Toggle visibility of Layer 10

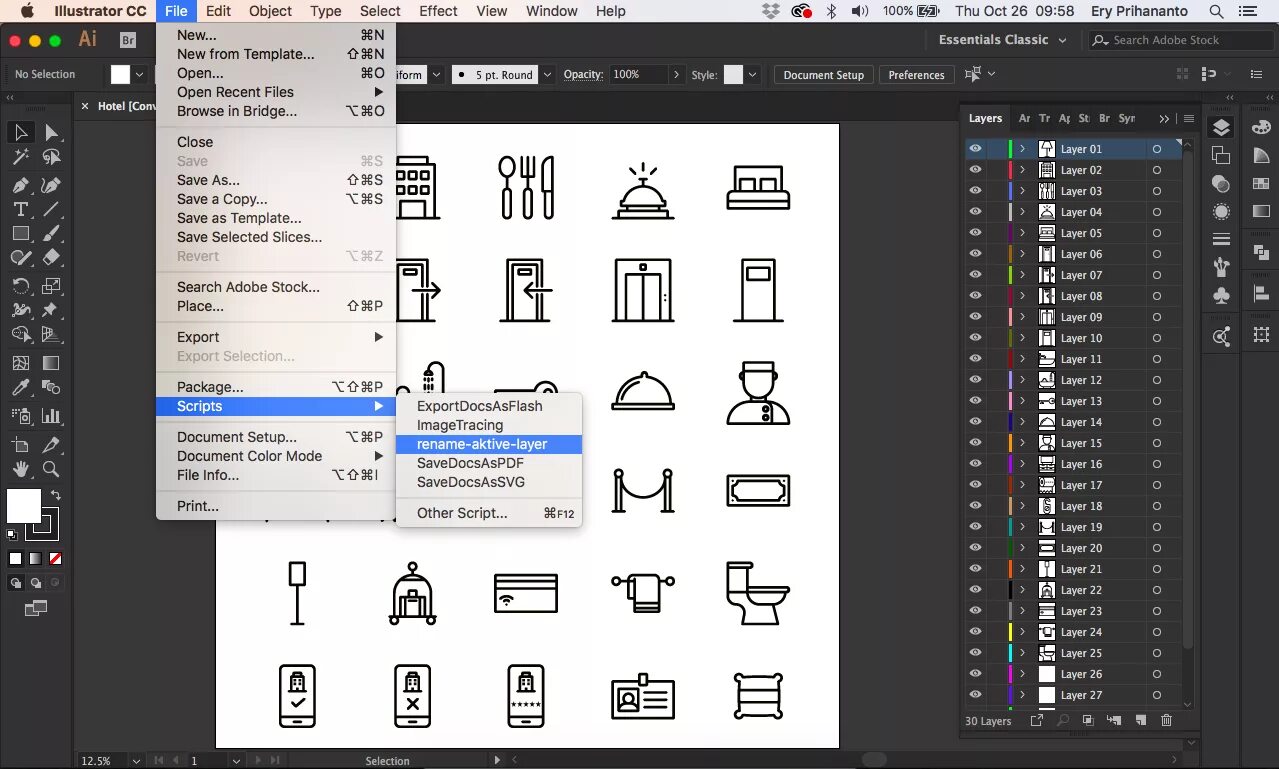pos(975,338)
